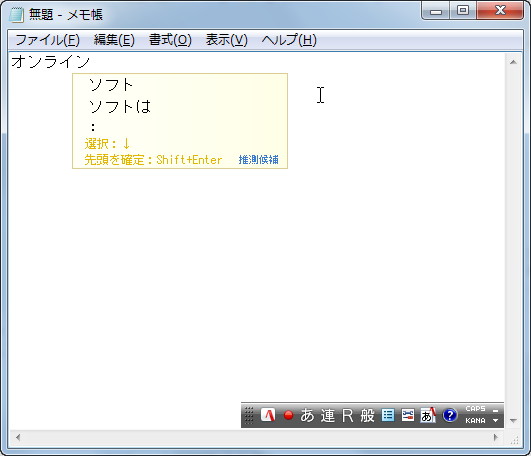531x456 pixels.
Task: Toggle the CAPS indicator on ATOK bar
Action: 475,409
